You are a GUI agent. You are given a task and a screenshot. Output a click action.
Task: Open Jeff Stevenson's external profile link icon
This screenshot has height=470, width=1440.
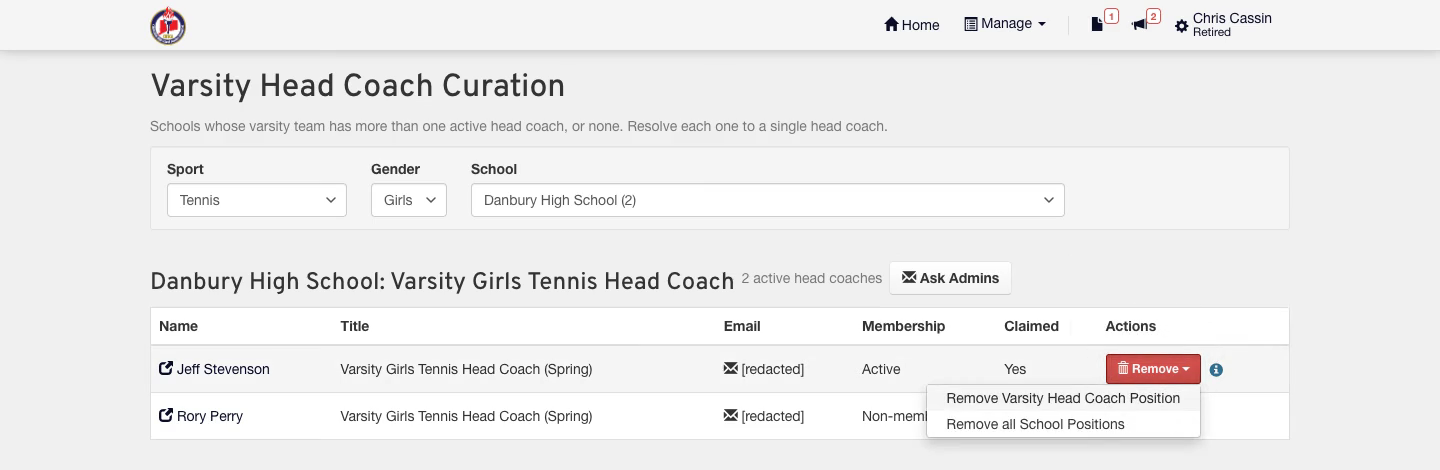166,369
